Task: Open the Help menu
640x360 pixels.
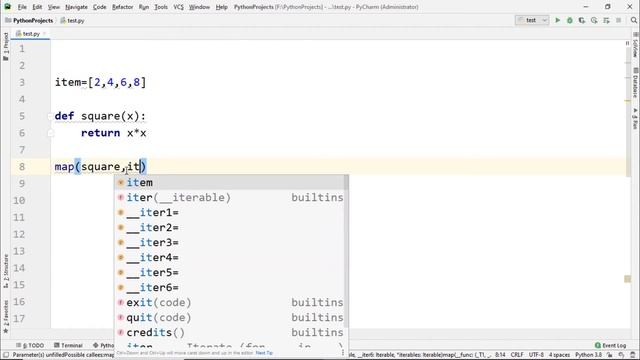Action: [221, 7]
